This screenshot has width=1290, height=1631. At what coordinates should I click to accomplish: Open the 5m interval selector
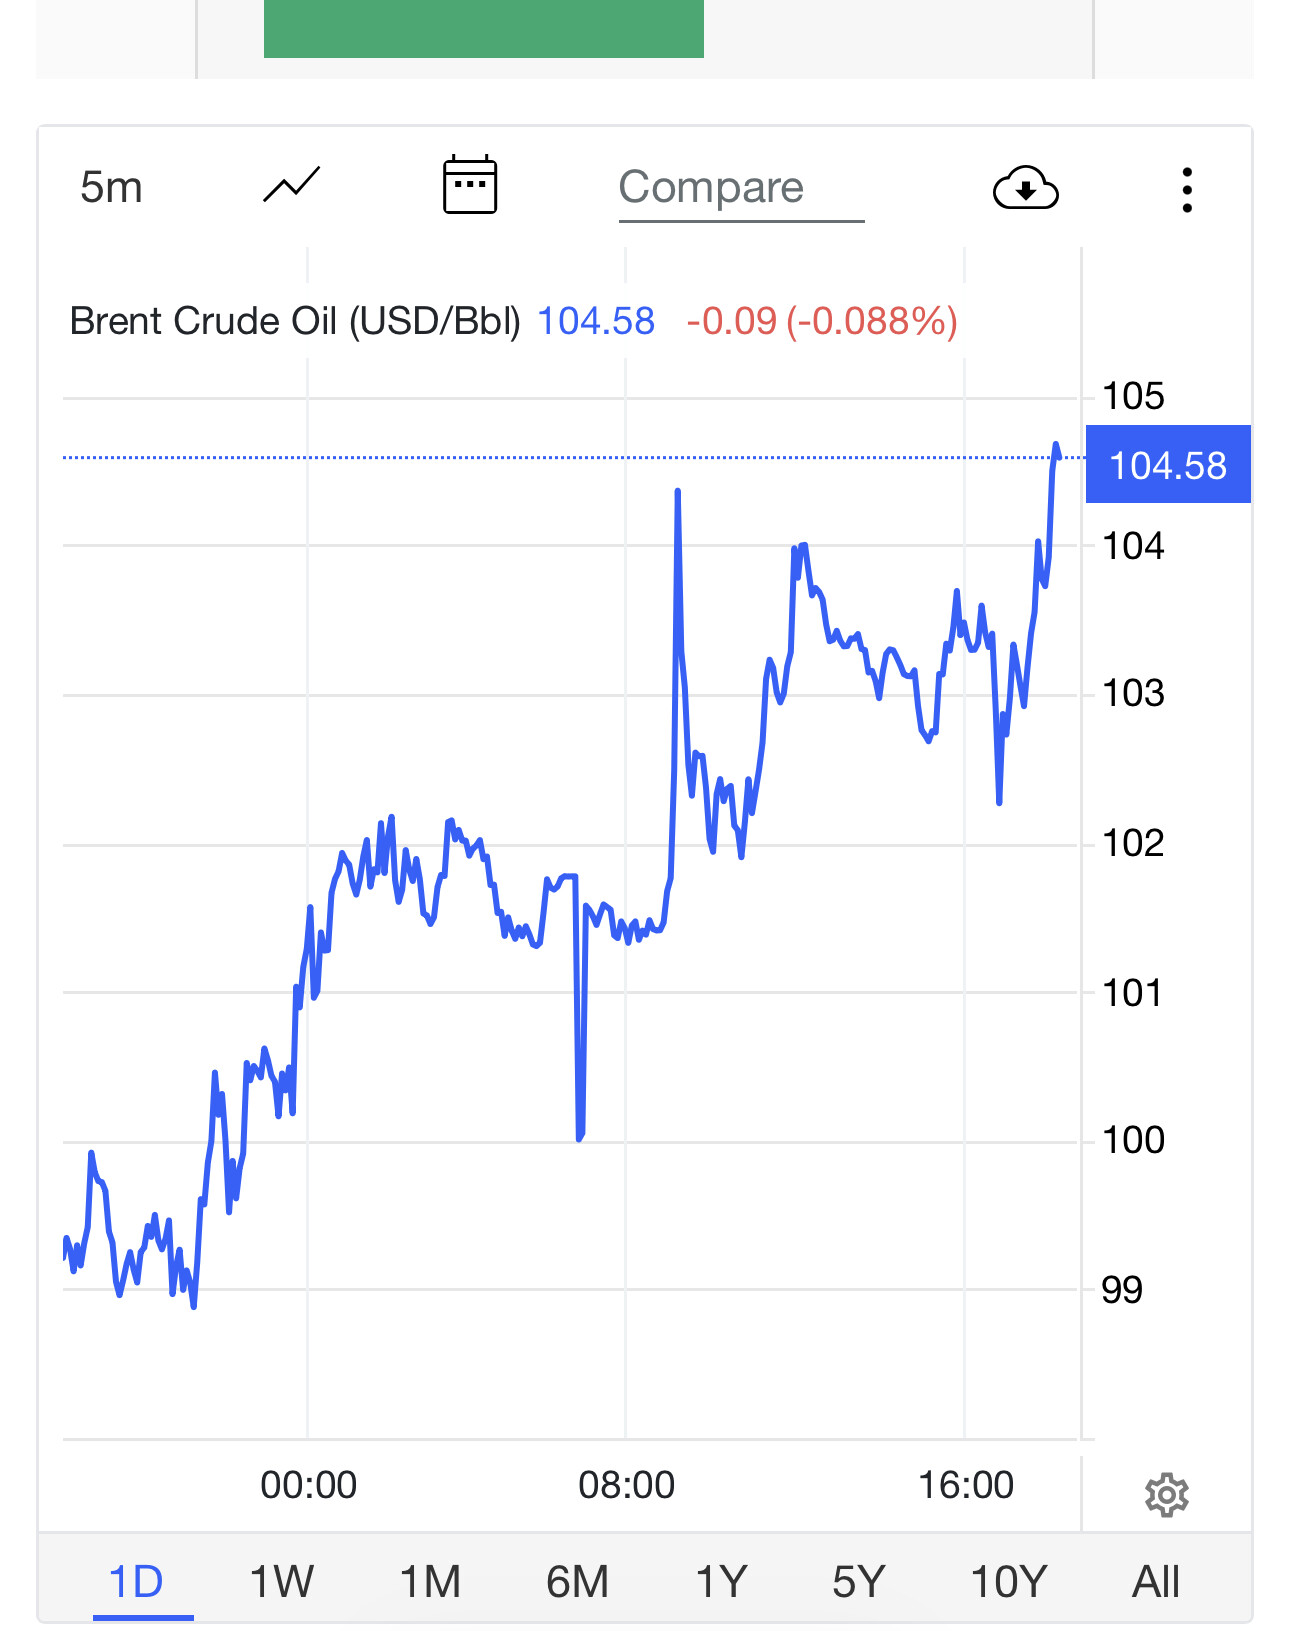111,188
